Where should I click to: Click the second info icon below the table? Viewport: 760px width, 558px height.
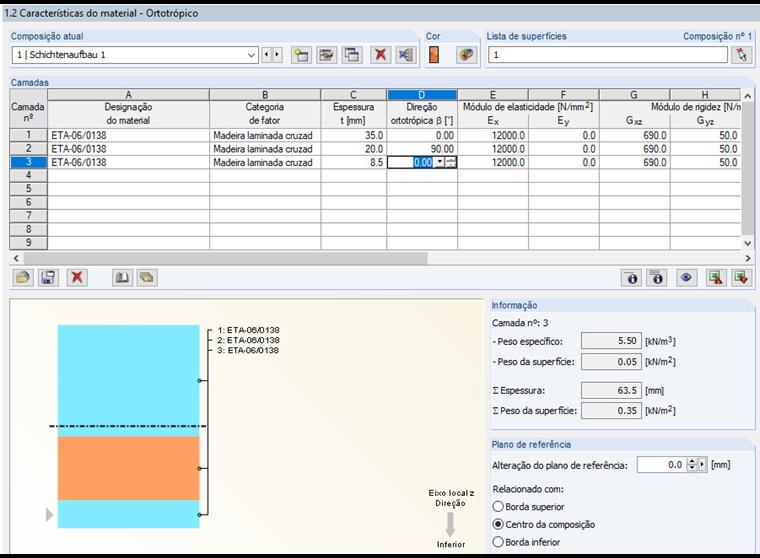(x=657, y=278)
